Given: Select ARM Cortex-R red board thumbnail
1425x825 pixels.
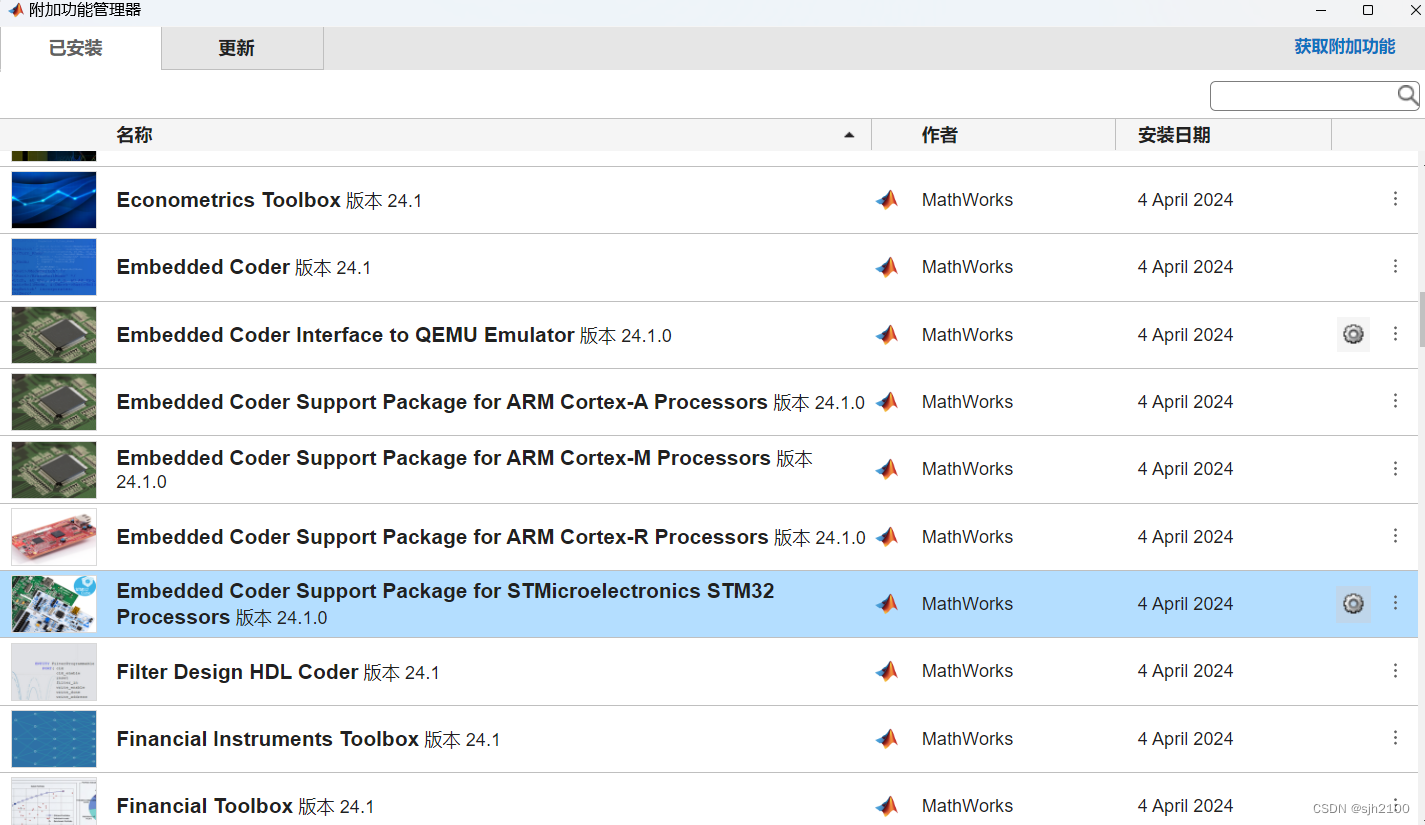Looking at the screenshot, I should tap(54, 537).
